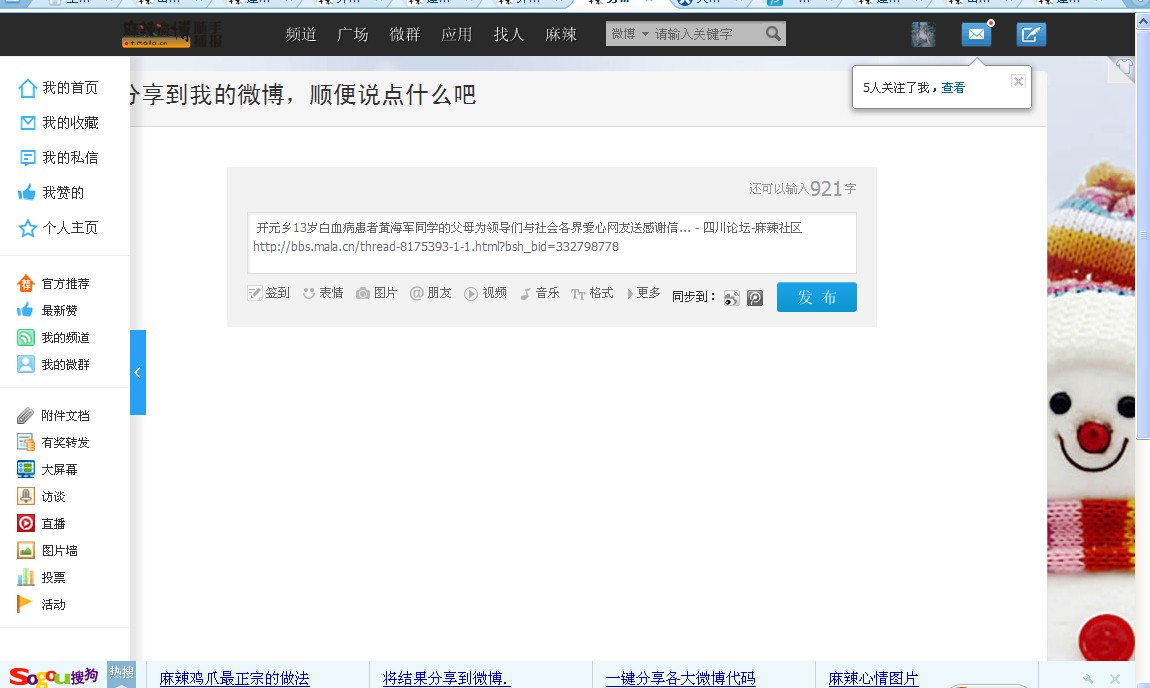Go to 广场 in the top navigation
1150x688 pixels.
(353, 34)
